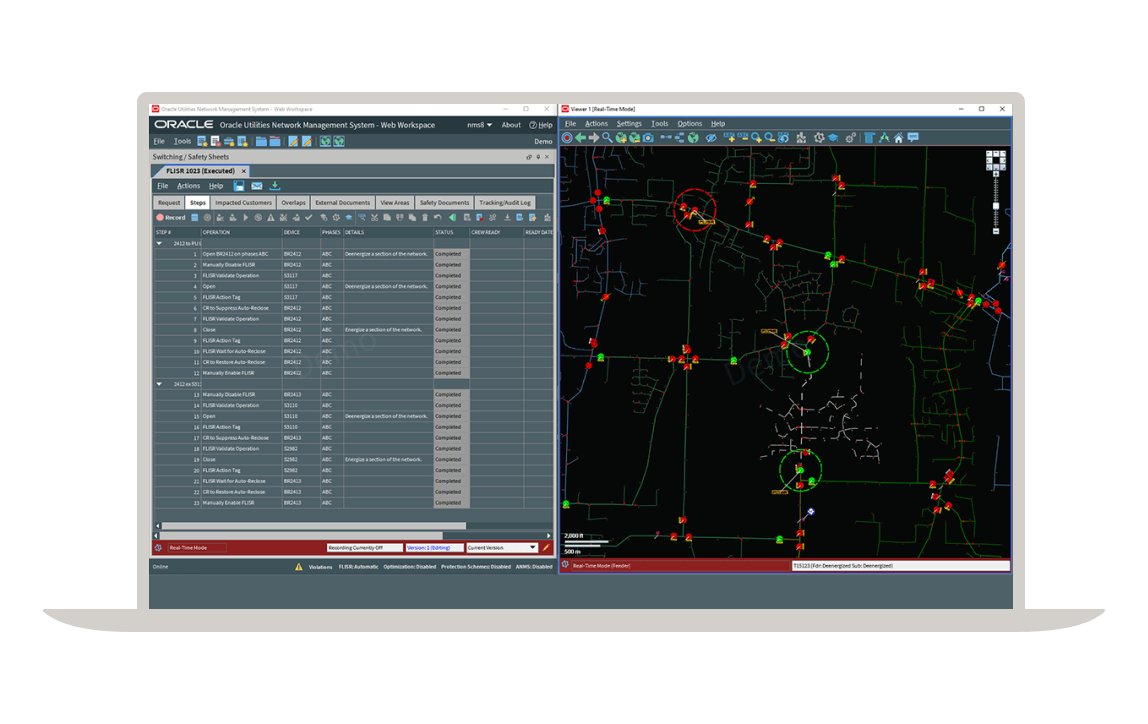Click the STATUS column header
The image size is (1148, 724).
coord(451,232)
